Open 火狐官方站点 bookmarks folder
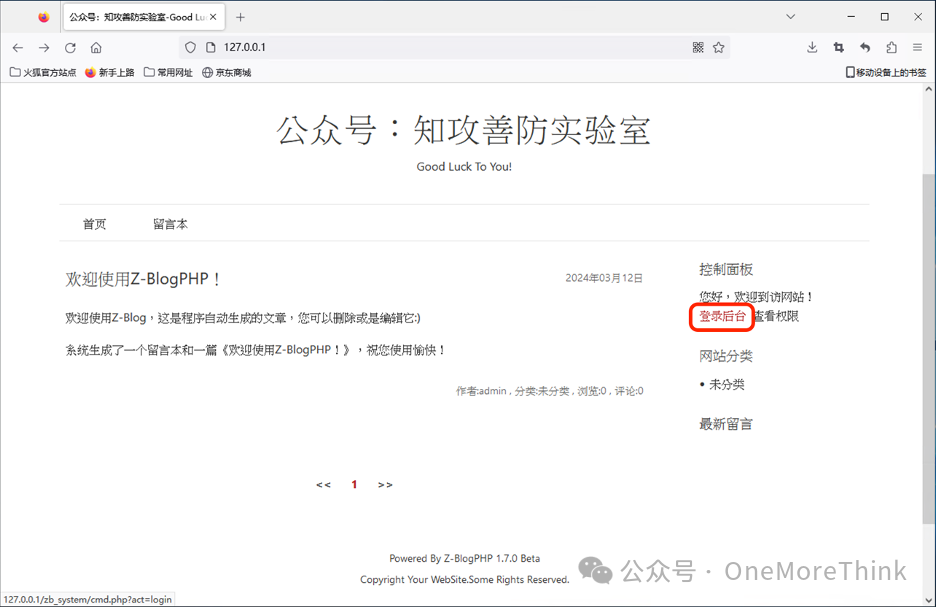The width and height of the screenshot is (936, 608). [x=43, y=72]
